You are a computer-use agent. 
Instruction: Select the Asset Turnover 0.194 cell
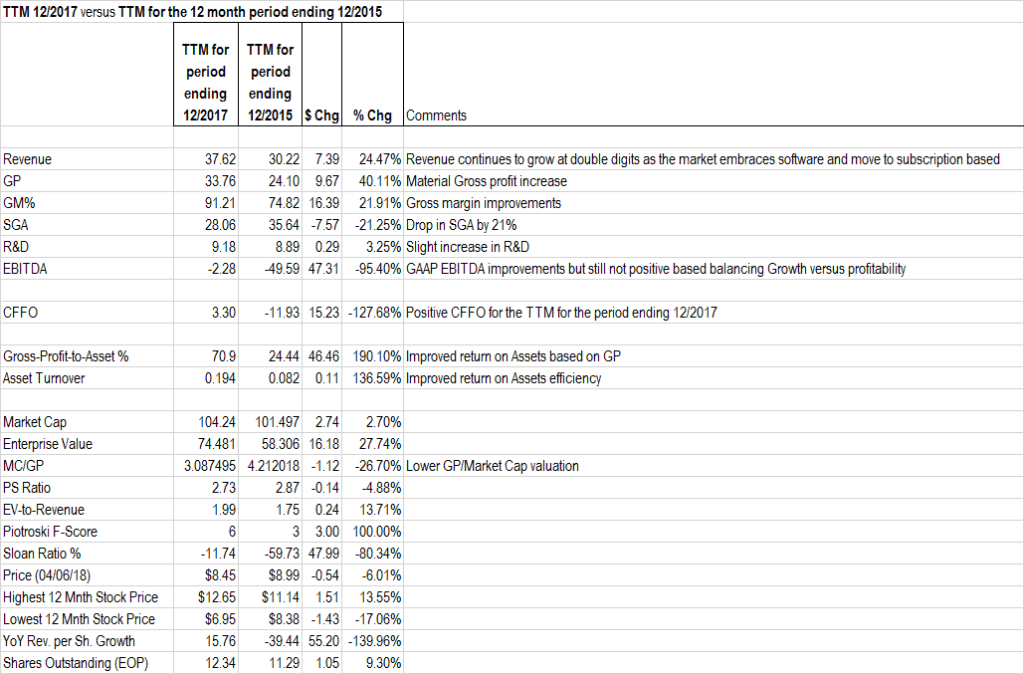click(219, 379)
